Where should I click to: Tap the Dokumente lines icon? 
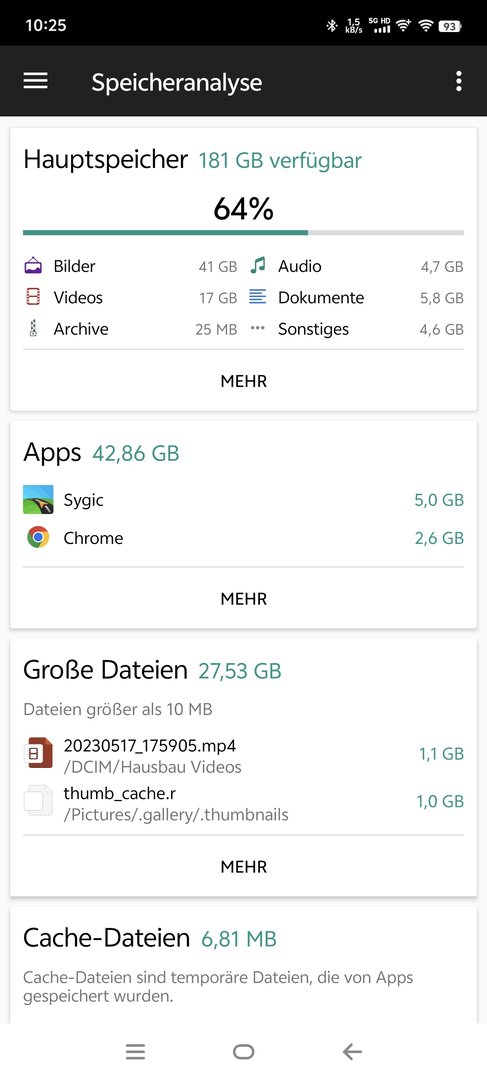click(x=258, y=297)
